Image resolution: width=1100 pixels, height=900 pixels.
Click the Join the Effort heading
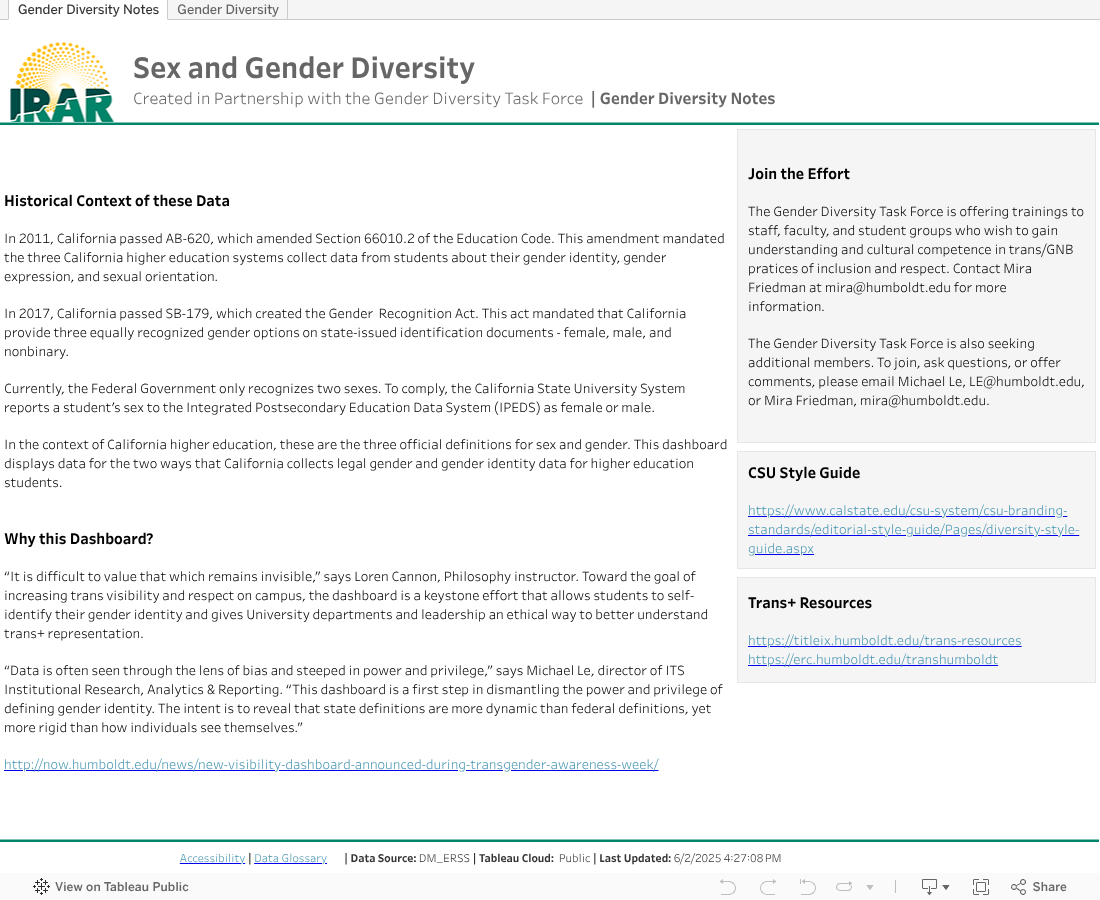(798, 174)
